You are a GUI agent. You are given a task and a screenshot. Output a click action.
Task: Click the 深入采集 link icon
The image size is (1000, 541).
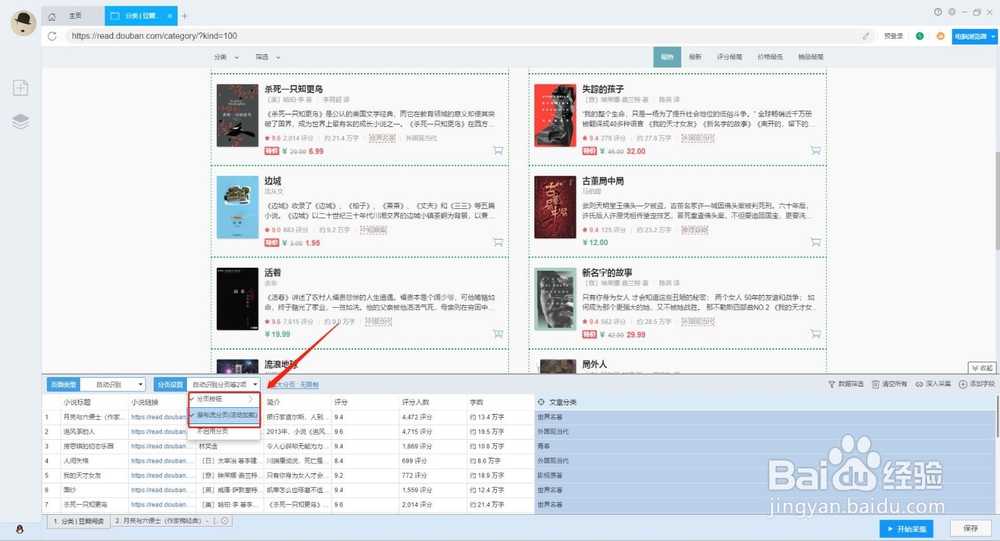919,384
